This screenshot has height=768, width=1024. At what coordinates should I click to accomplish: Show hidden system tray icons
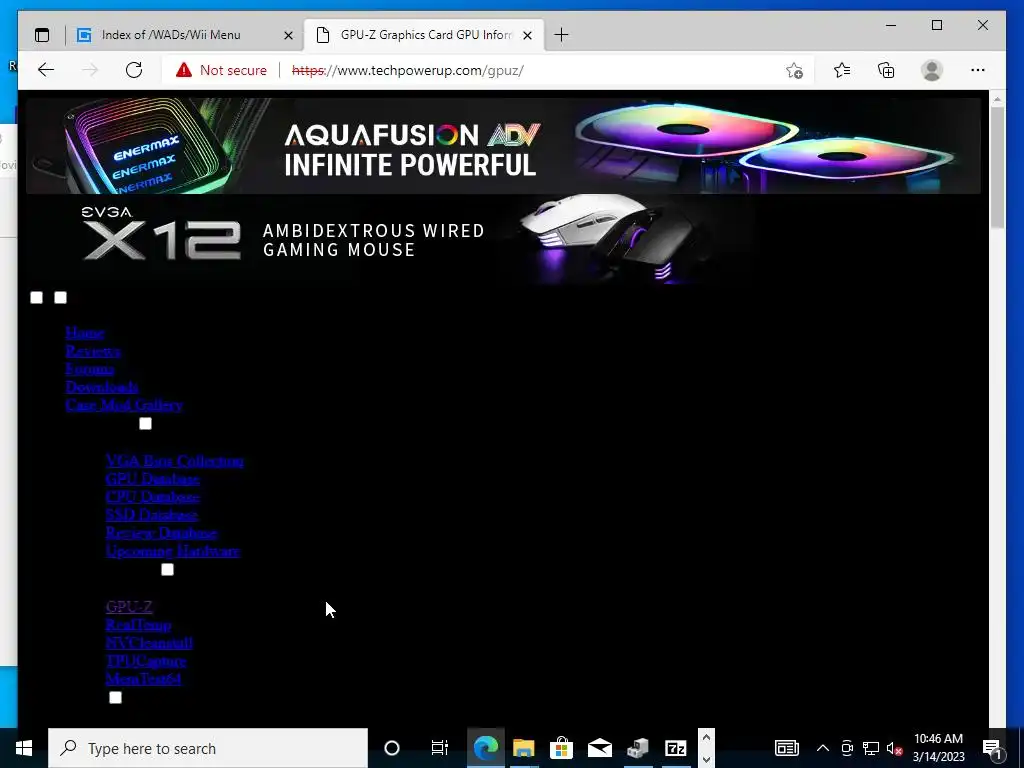coord(823,748)
